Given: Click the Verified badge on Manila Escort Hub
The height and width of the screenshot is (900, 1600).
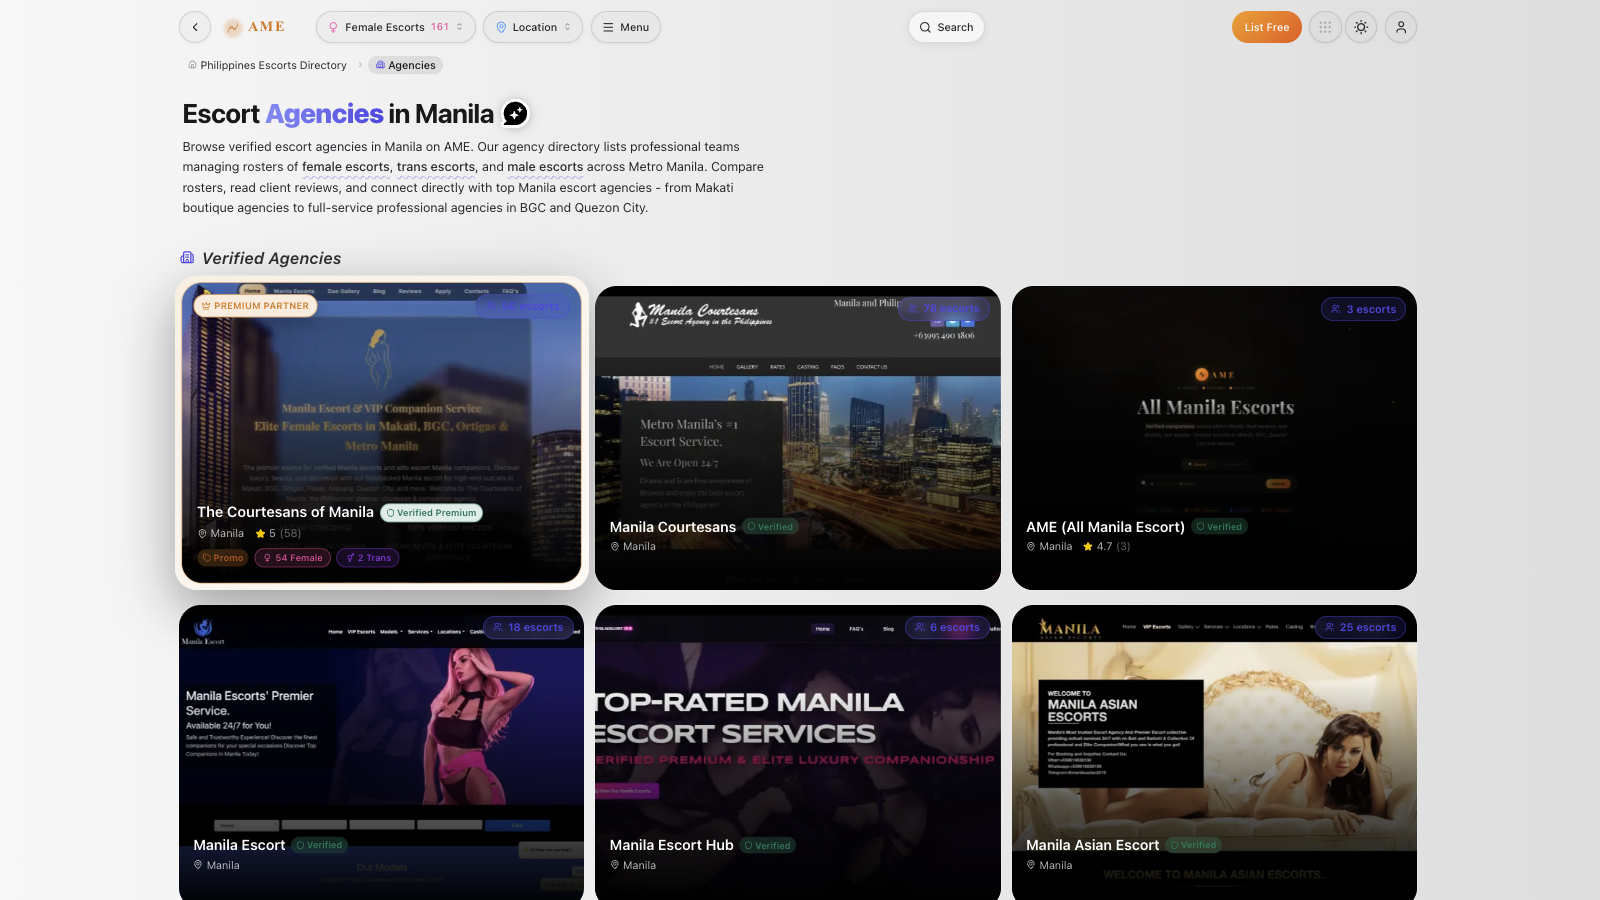Looking at the screenshot, I should pos(768,846).
